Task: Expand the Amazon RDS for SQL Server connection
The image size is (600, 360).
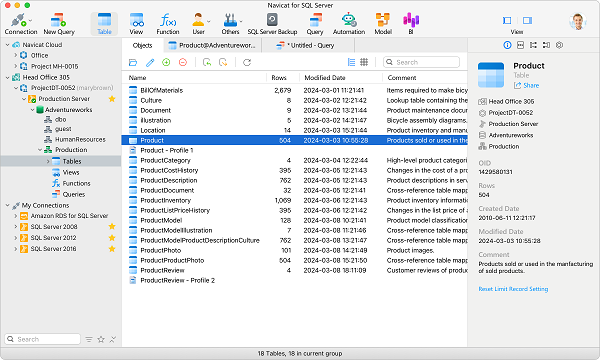Action: point(15,216)
